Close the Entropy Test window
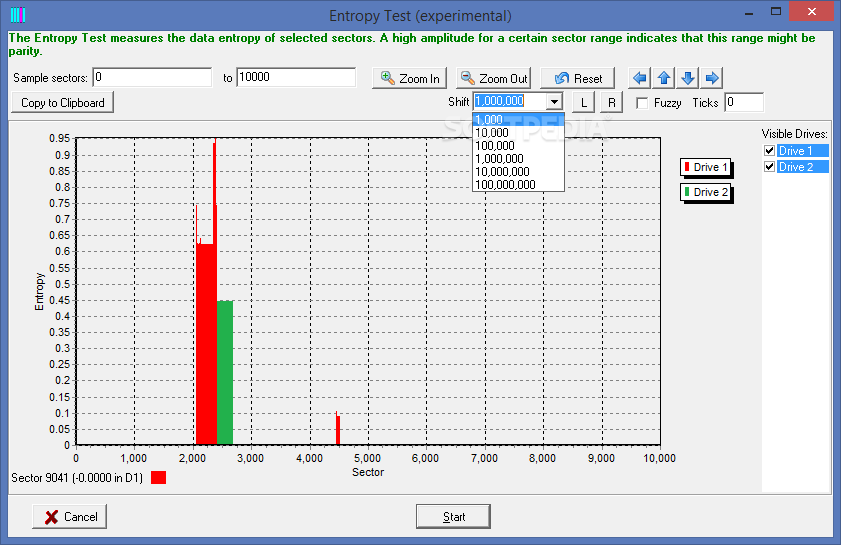 (x=812, y=12)
